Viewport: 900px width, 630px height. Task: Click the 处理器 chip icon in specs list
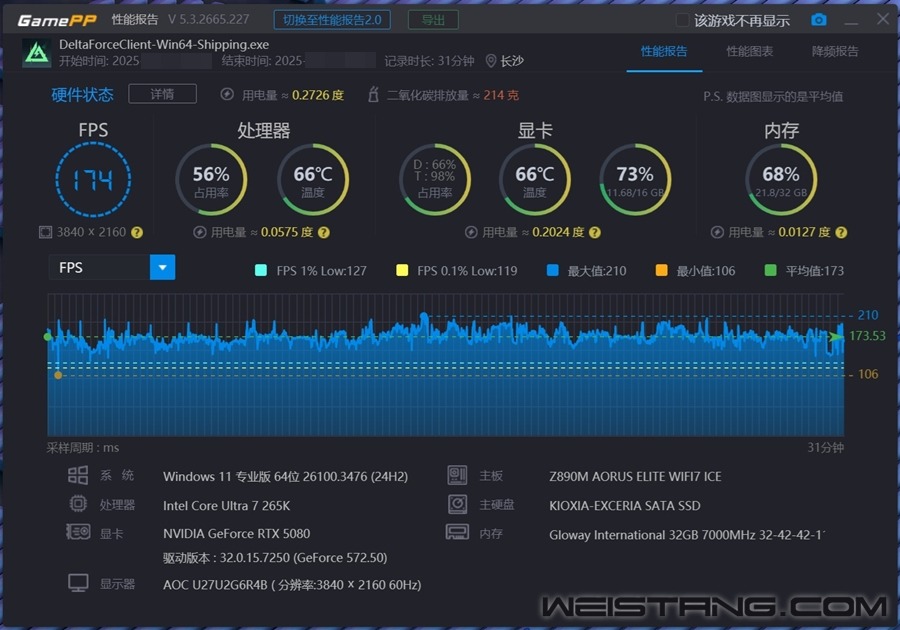point(78,504)
